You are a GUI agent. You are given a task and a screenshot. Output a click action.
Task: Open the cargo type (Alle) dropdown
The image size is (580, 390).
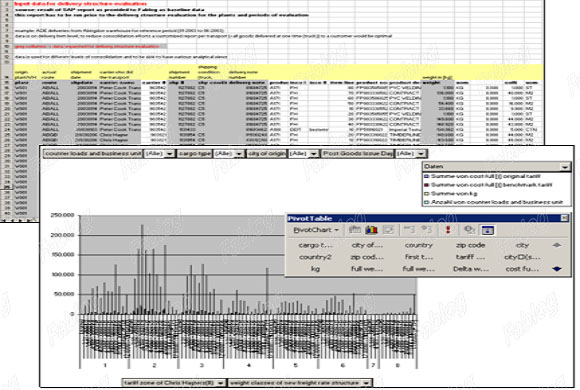click(x=239, y=153)
